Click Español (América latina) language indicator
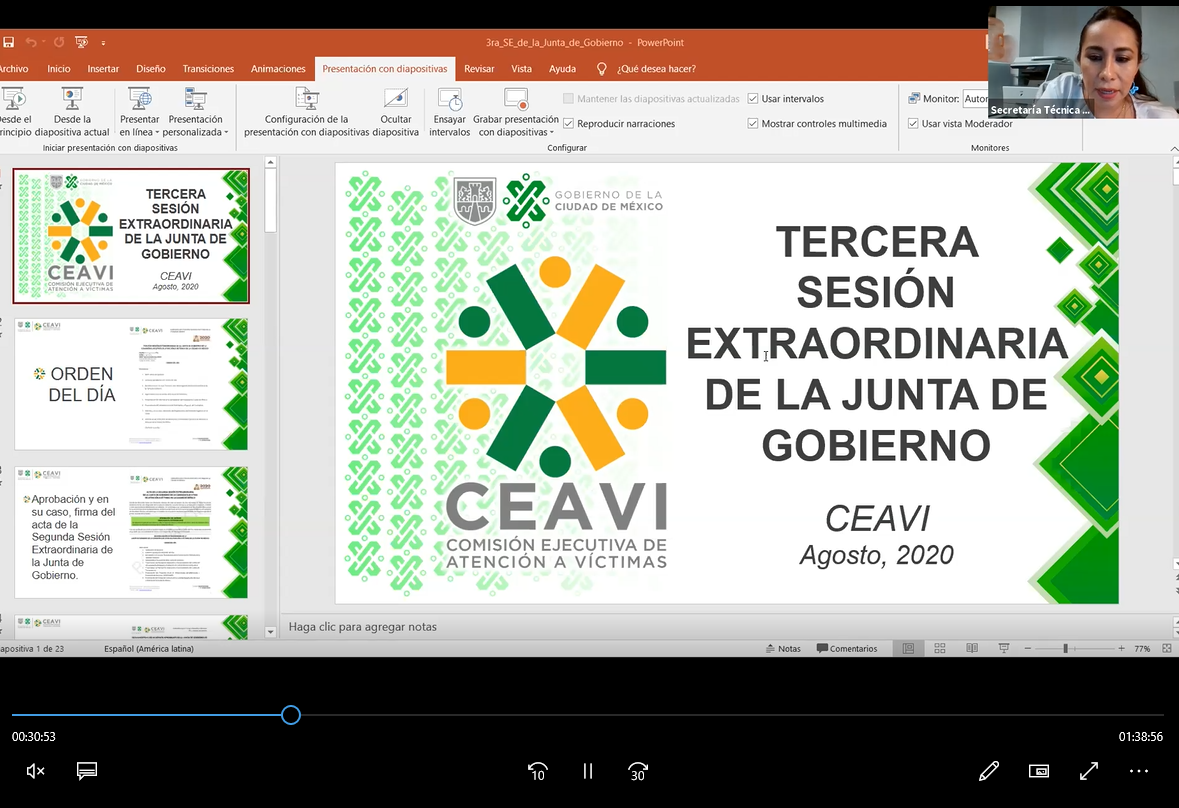 pyautogui.click(x=149, y=649)
